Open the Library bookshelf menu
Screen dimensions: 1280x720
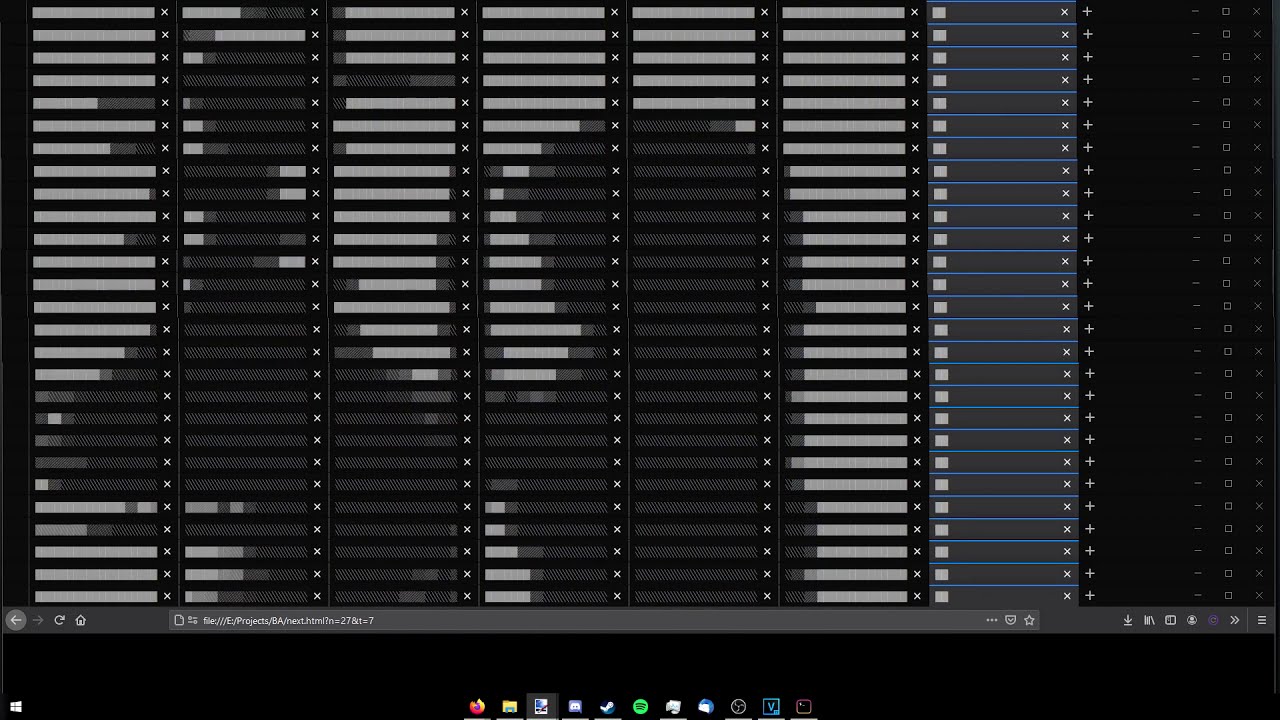[1149, 620]
